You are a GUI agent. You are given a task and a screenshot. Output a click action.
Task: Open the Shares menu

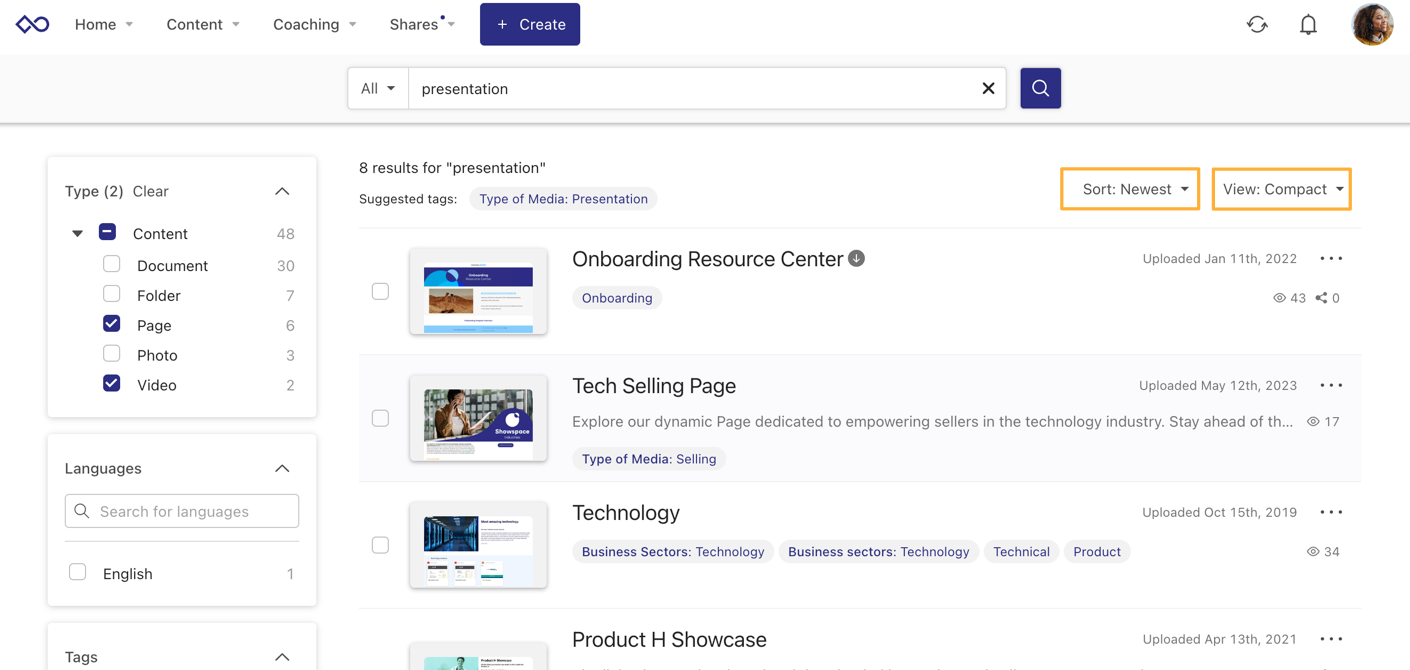(x=422, y=24)
